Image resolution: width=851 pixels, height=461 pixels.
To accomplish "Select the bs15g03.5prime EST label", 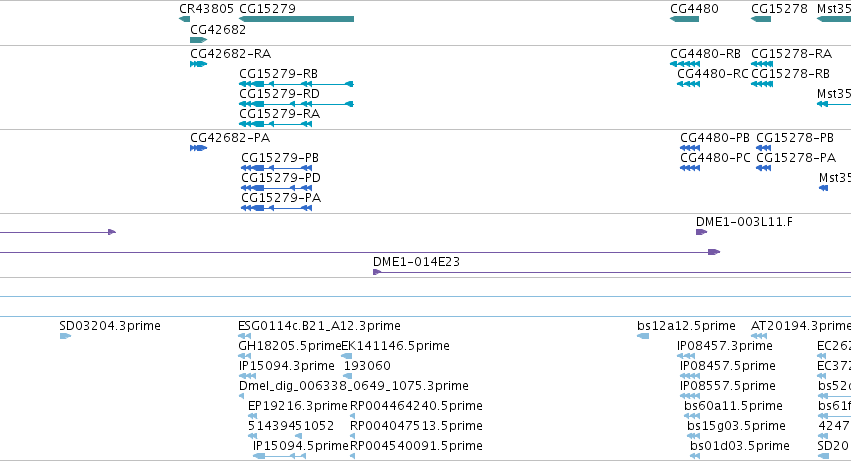I will pyautogui.click(x=736, y=426).
